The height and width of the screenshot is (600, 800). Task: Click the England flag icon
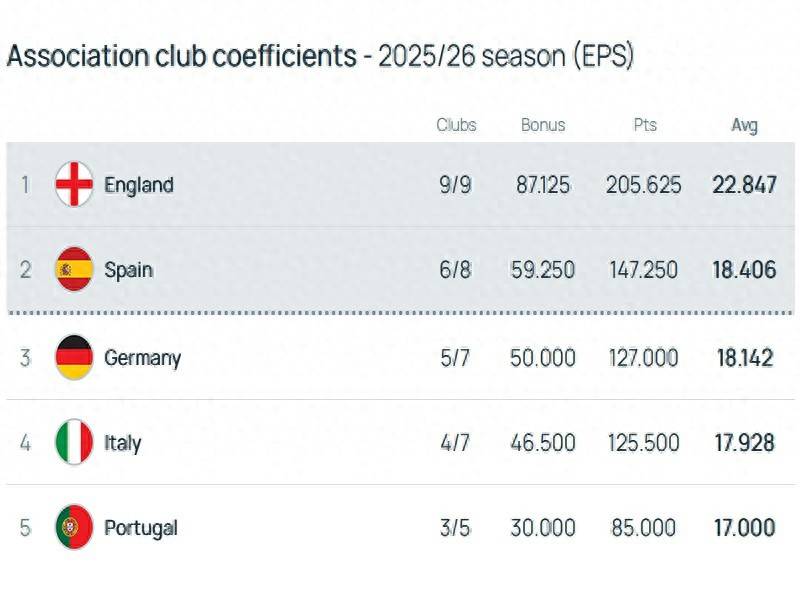[74, 185]
